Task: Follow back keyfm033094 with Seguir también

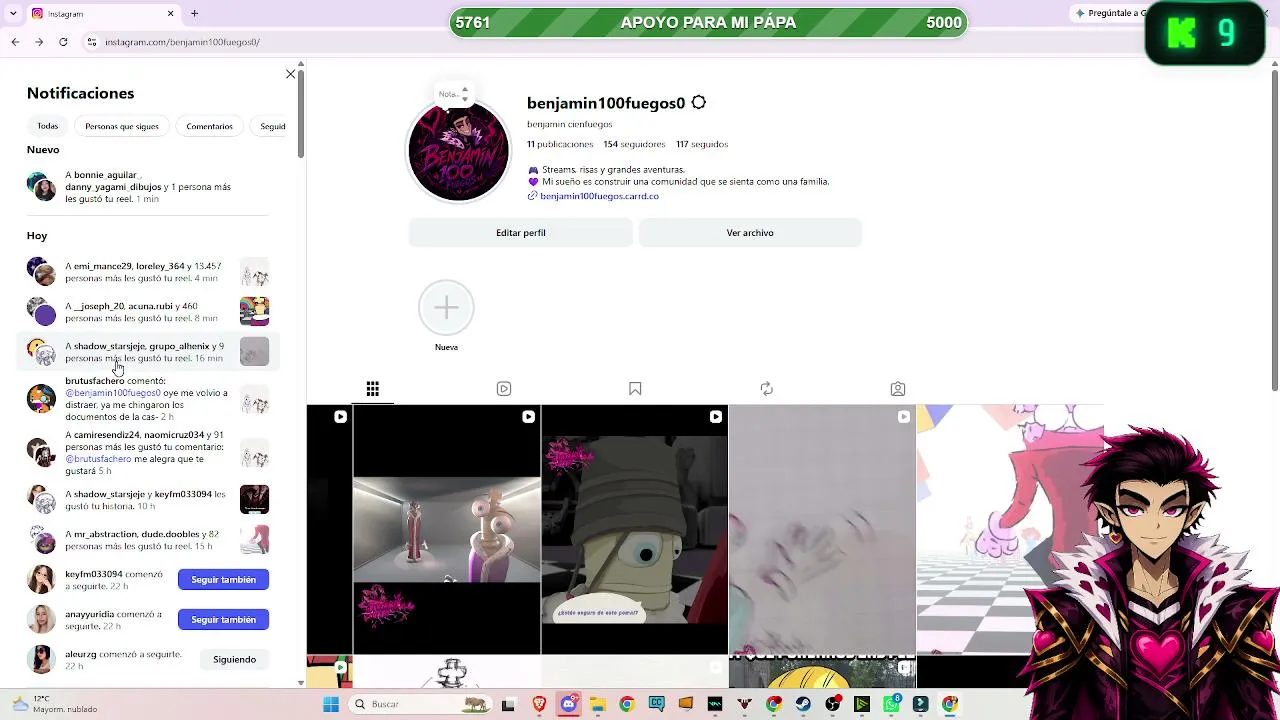Action: (x=223, y=580)
